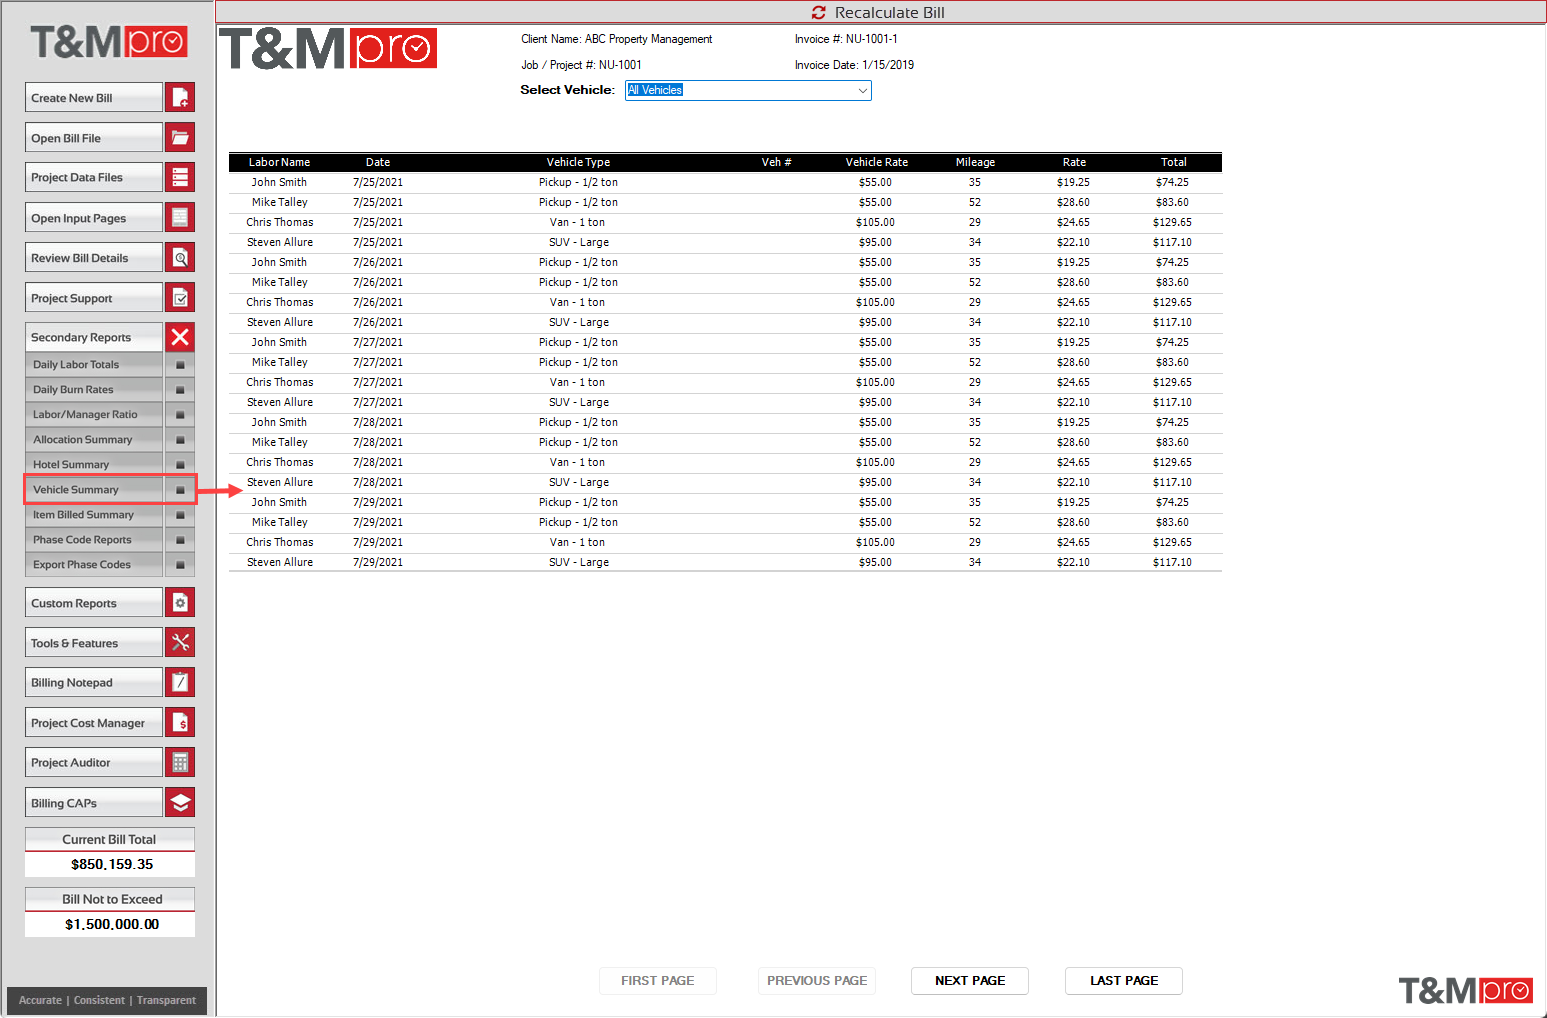Click the Mileage column header

(x=975, y=162)
